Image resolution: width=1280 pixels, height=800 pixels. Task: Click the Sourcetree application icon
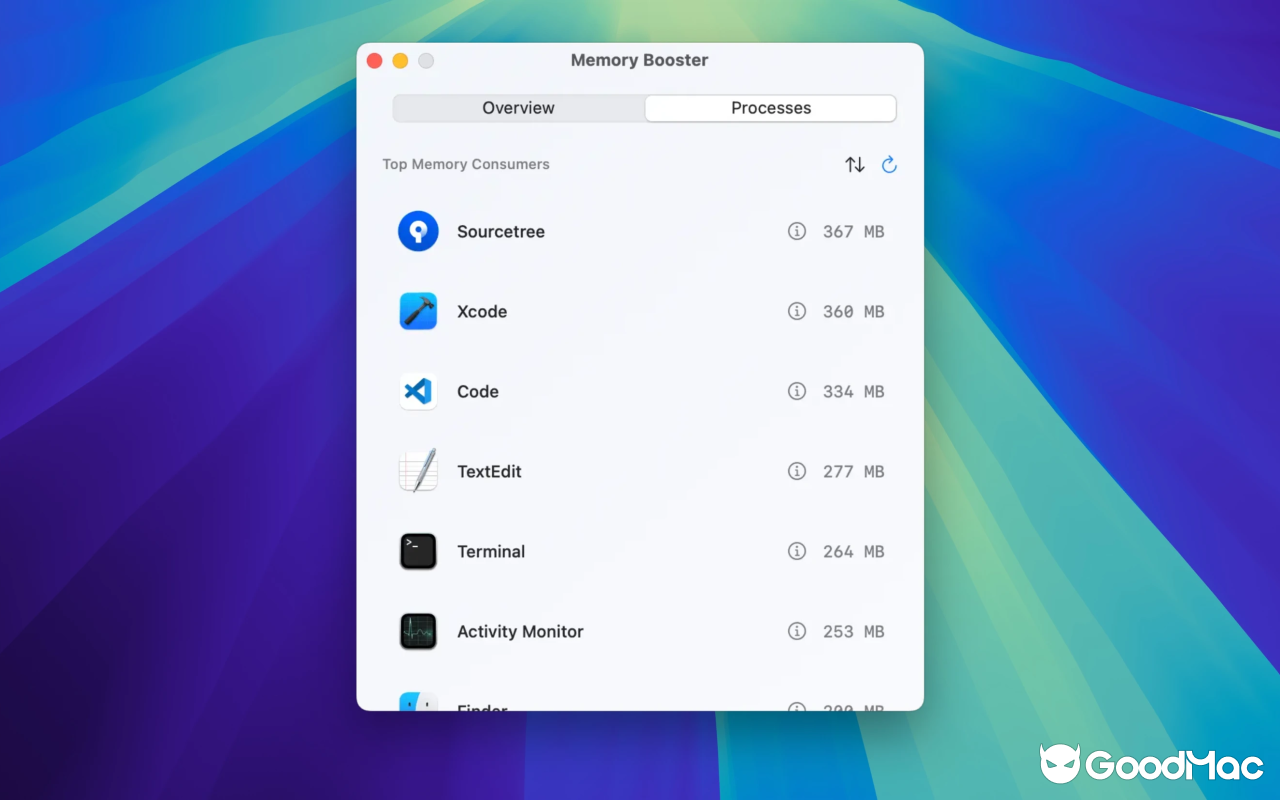417,231
